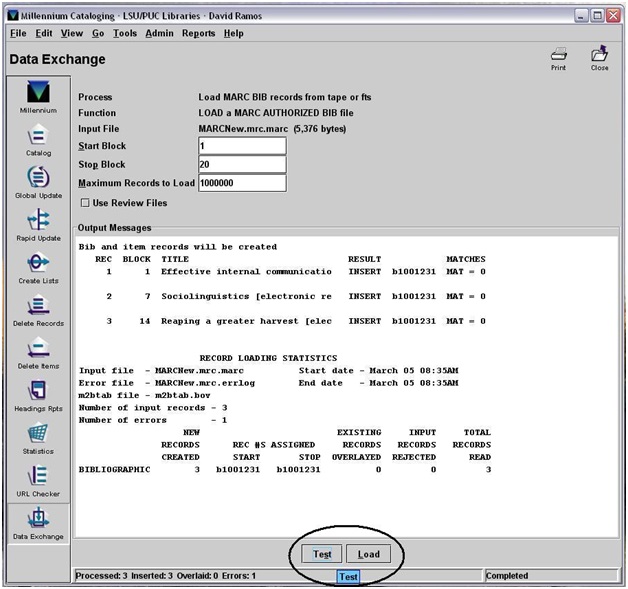Enable the Use Review Files checkbox

coord(85,203)
